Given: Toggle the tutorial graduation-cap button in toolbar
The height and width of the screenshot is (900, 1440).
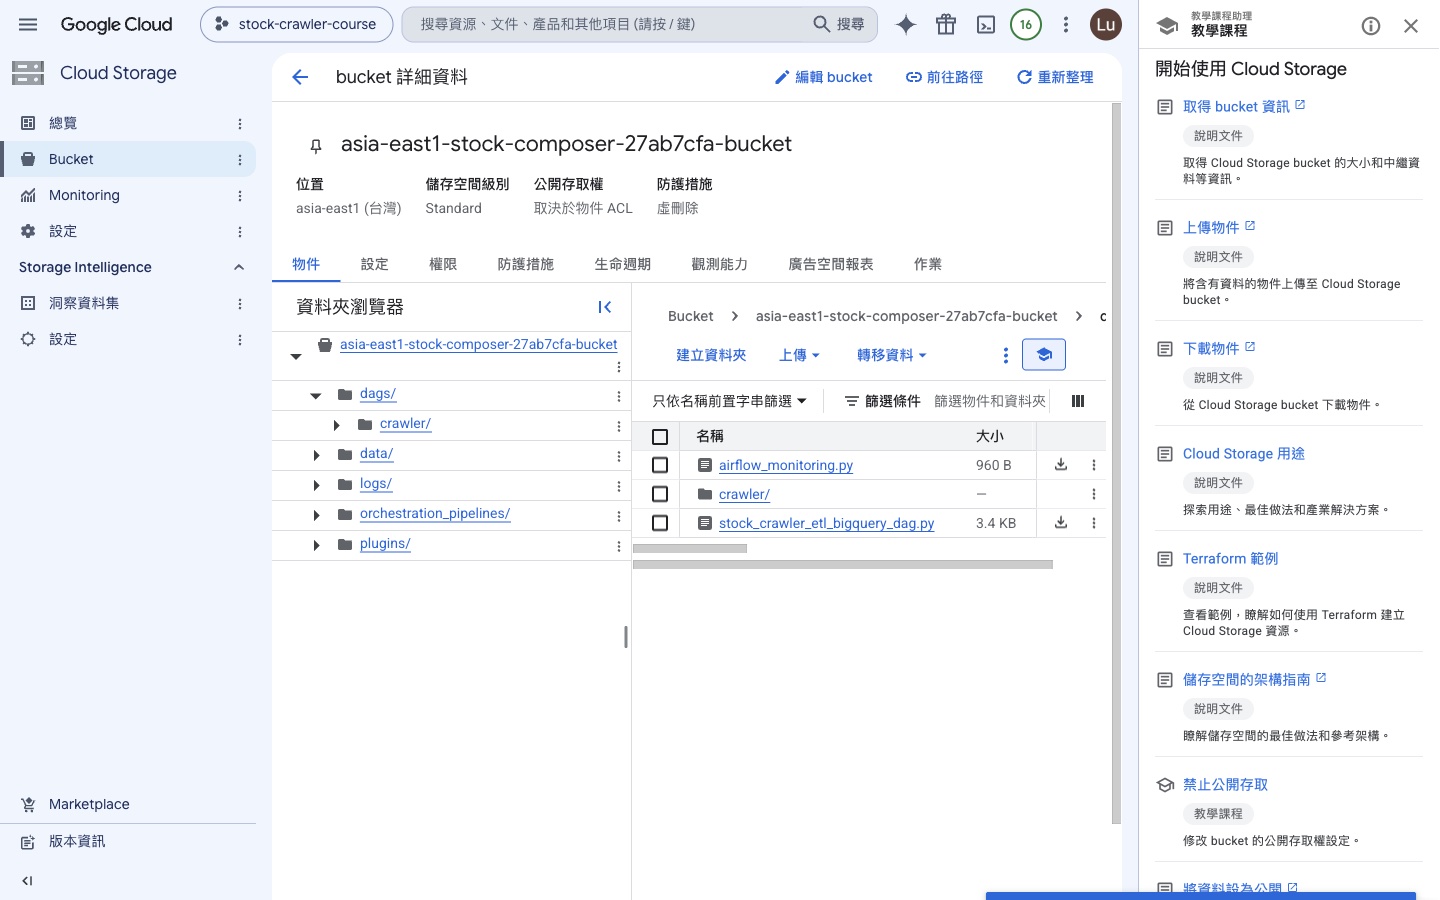Looking at the screenshot, I should coord(1044,355).
